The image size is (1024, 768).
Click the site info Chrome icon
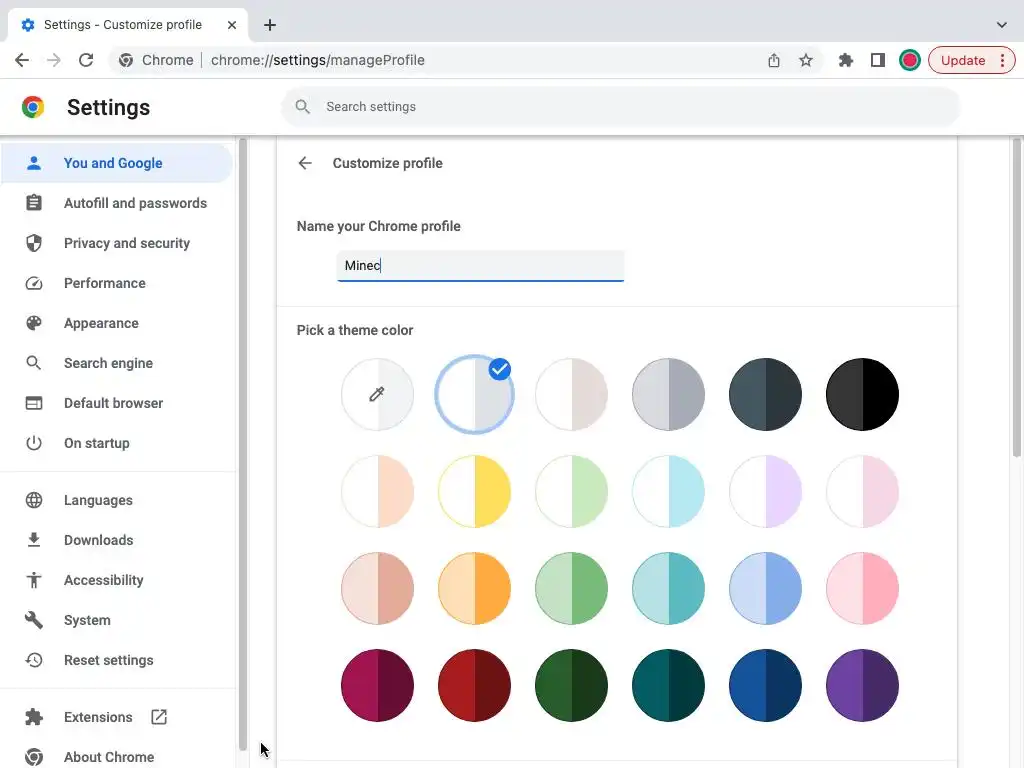(x=126, y=60)
